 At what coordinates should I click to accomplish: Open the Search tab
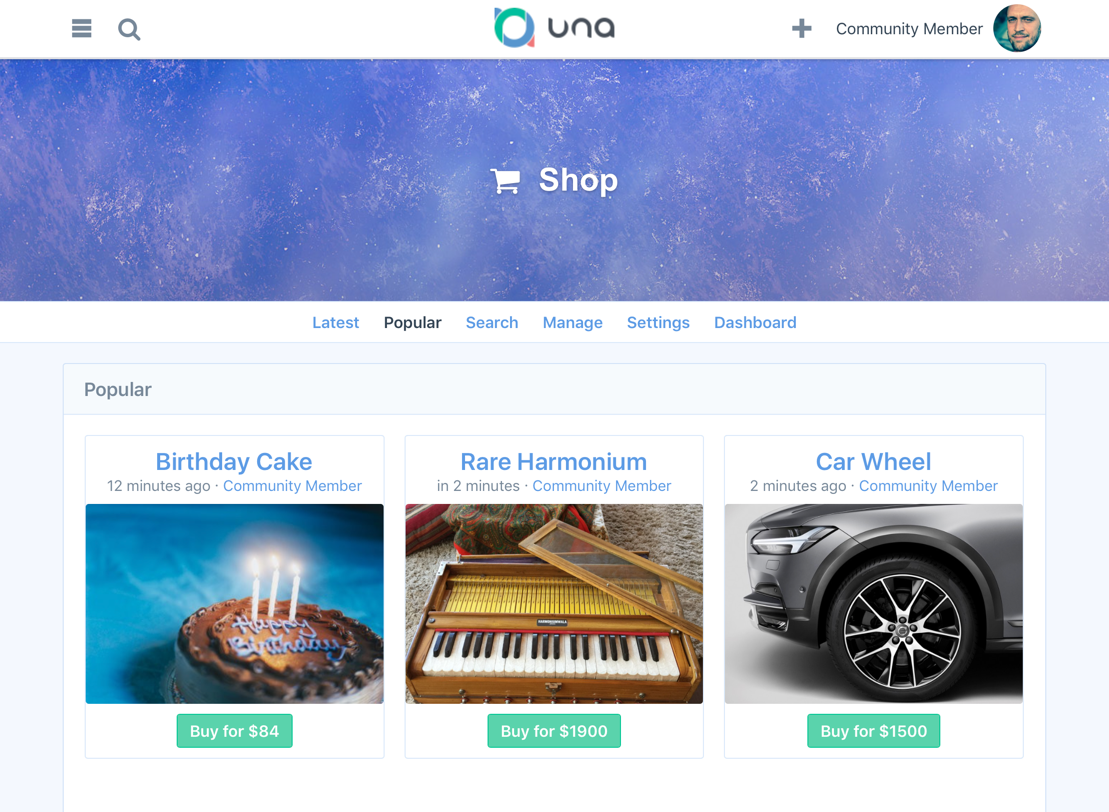pyautogui.click(x=492, y=323)
